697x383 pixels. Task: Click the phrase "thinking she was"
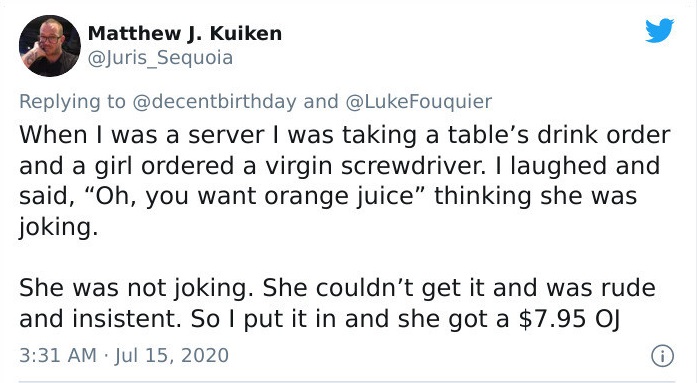coord(536,196)
